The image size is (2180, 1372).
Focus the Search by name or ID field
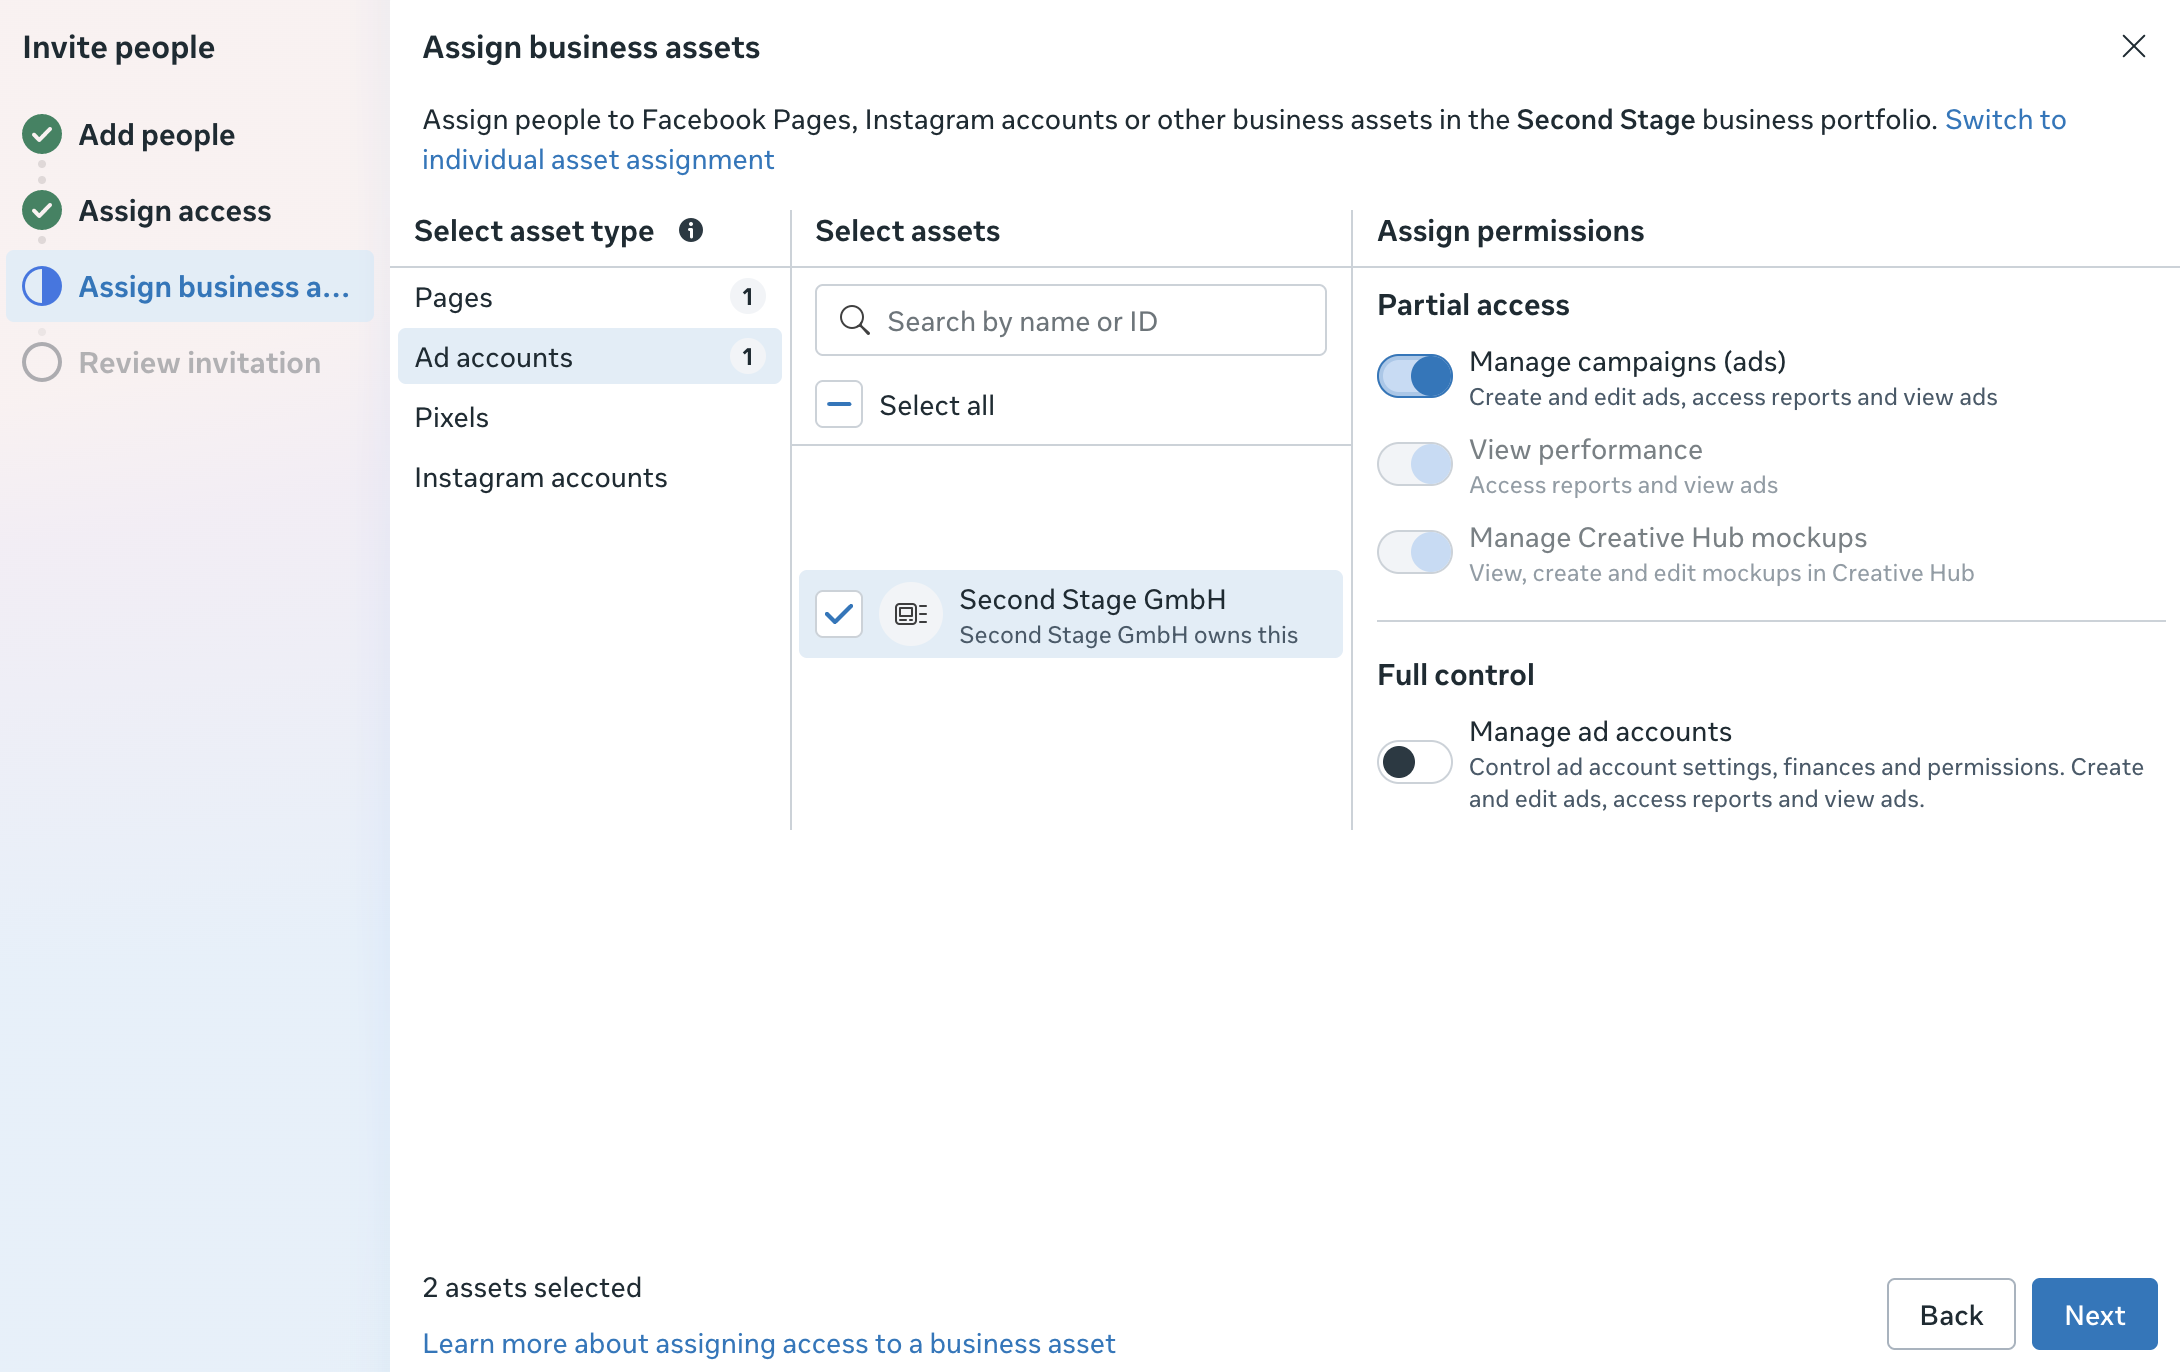pos(1071,320)
